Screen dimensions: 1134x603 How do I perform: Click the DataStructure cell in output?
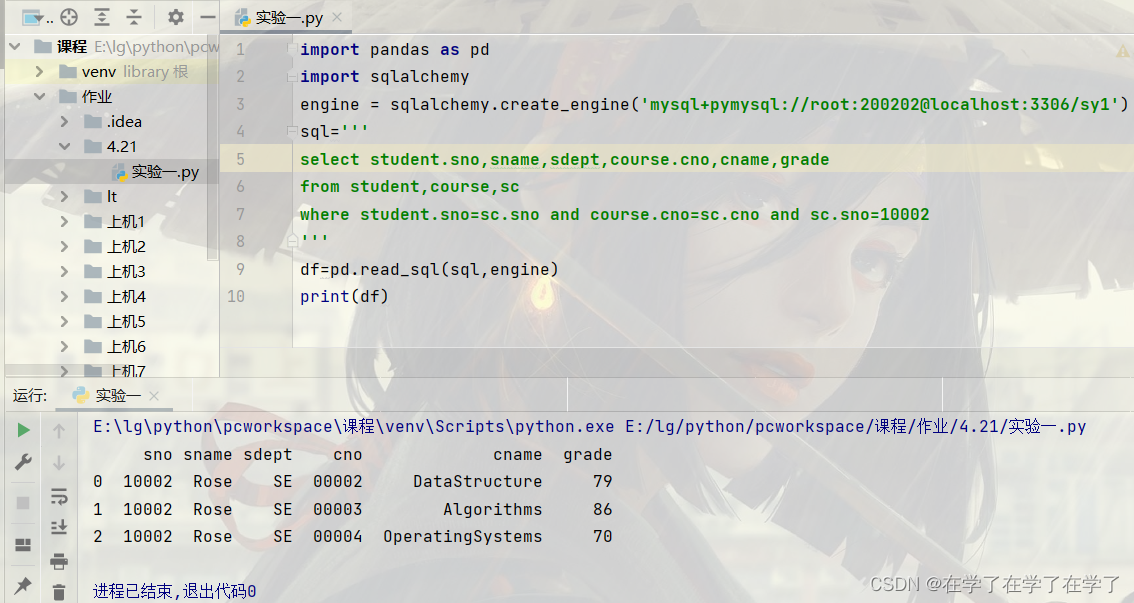coord(477,482)
